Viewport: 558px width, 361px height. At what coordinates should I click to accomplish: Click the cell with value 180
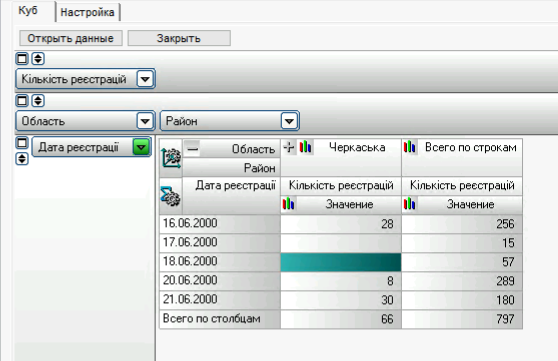pos(462,300)
